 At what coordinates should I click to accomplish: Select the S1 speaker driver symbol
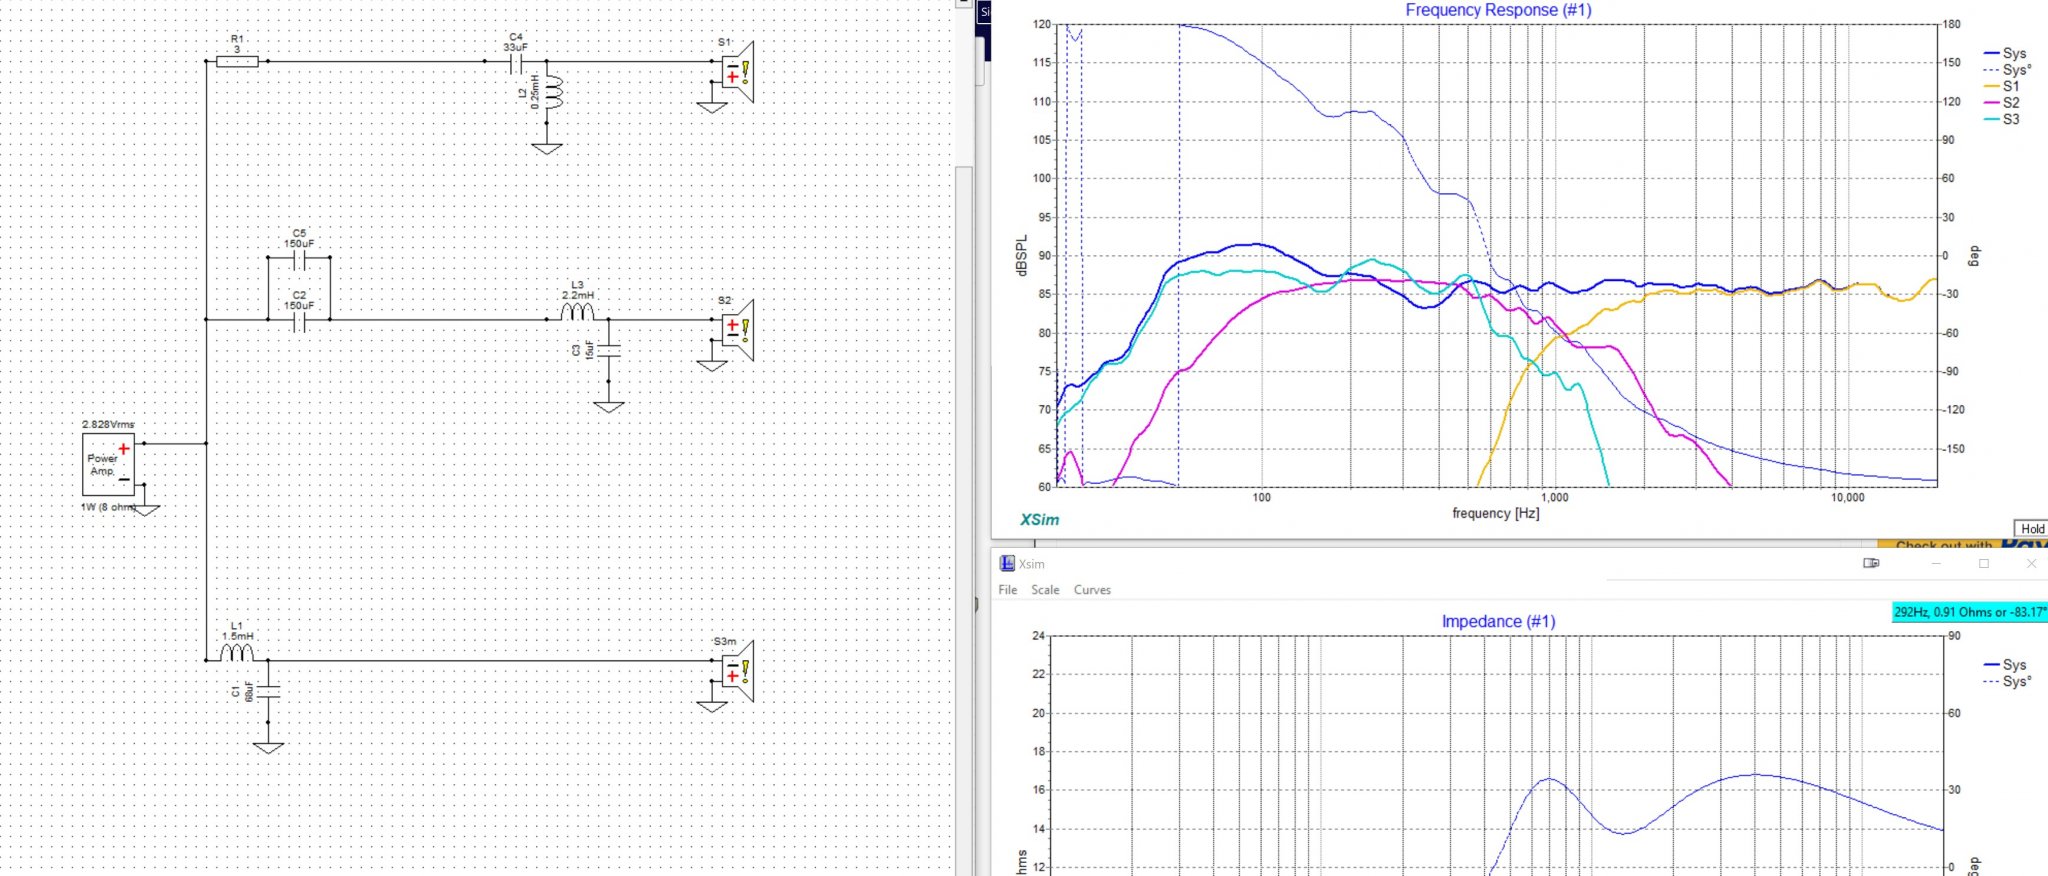click(738, 72)
